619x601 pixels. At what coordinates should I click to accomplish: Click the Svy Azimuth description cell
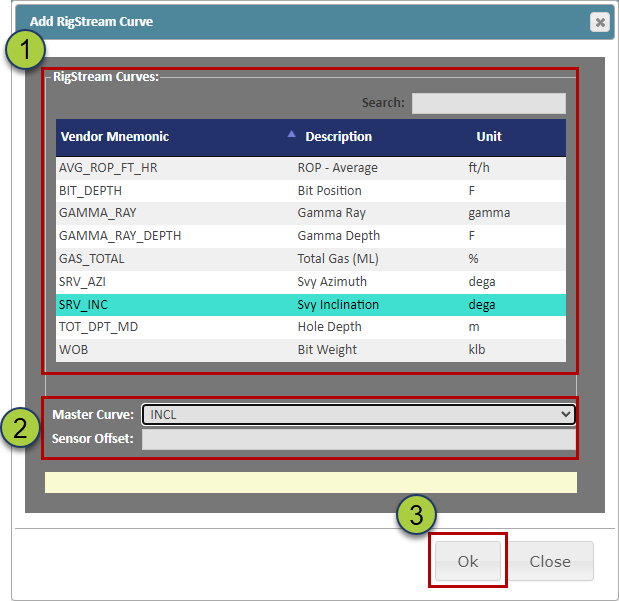pos(332,282)
